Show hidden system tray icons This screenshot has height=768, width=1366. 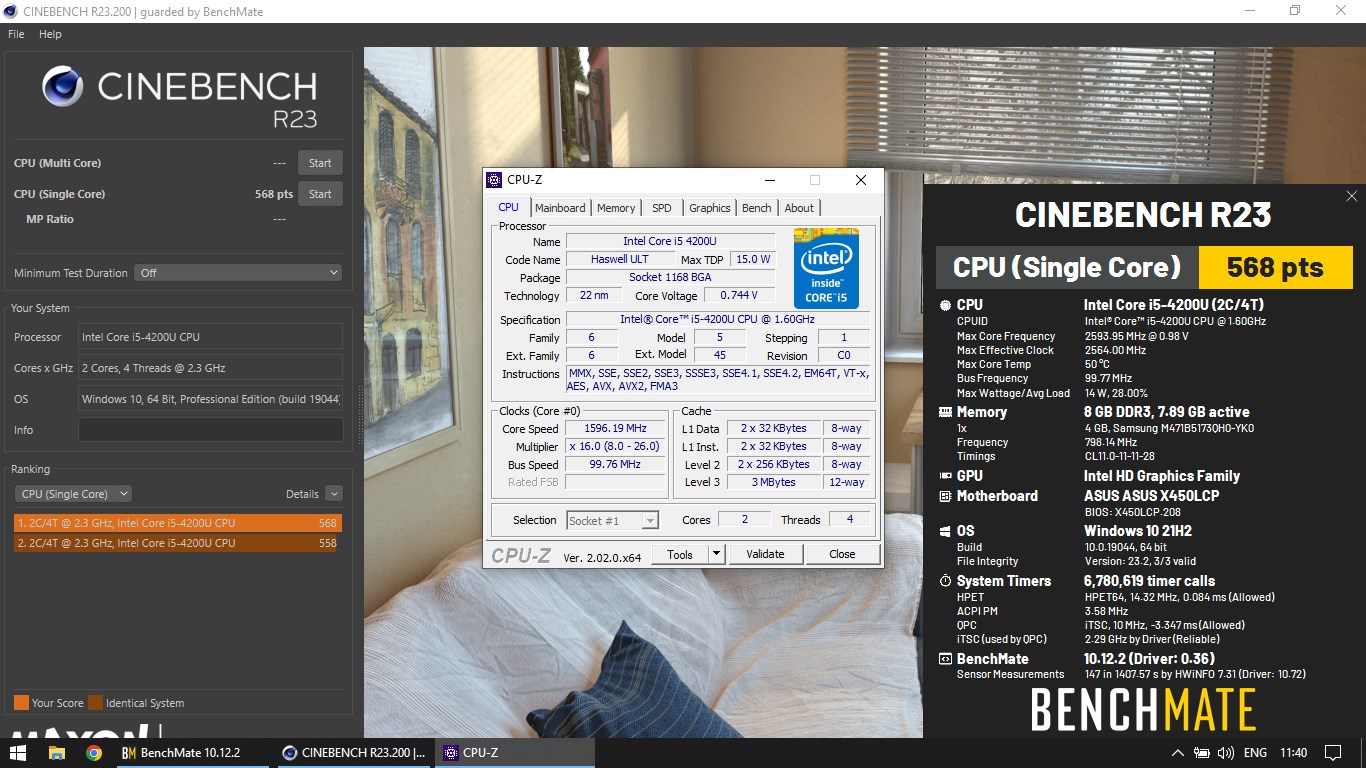pyautogui.click(x=1177, y=753)
